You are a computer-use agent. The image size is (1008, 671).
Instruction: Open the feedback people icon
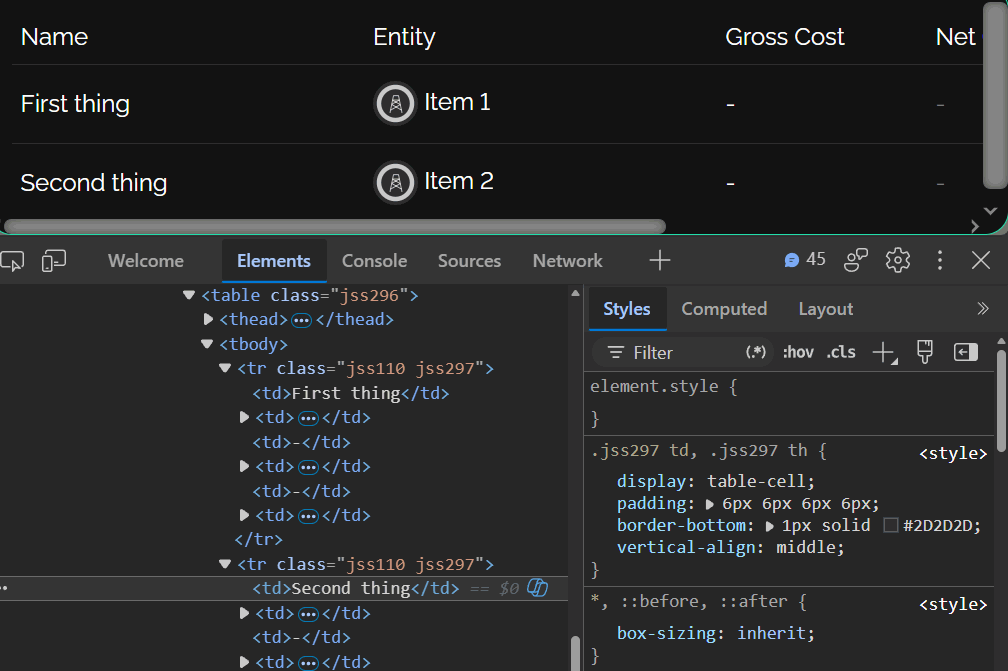pos(856,260)
